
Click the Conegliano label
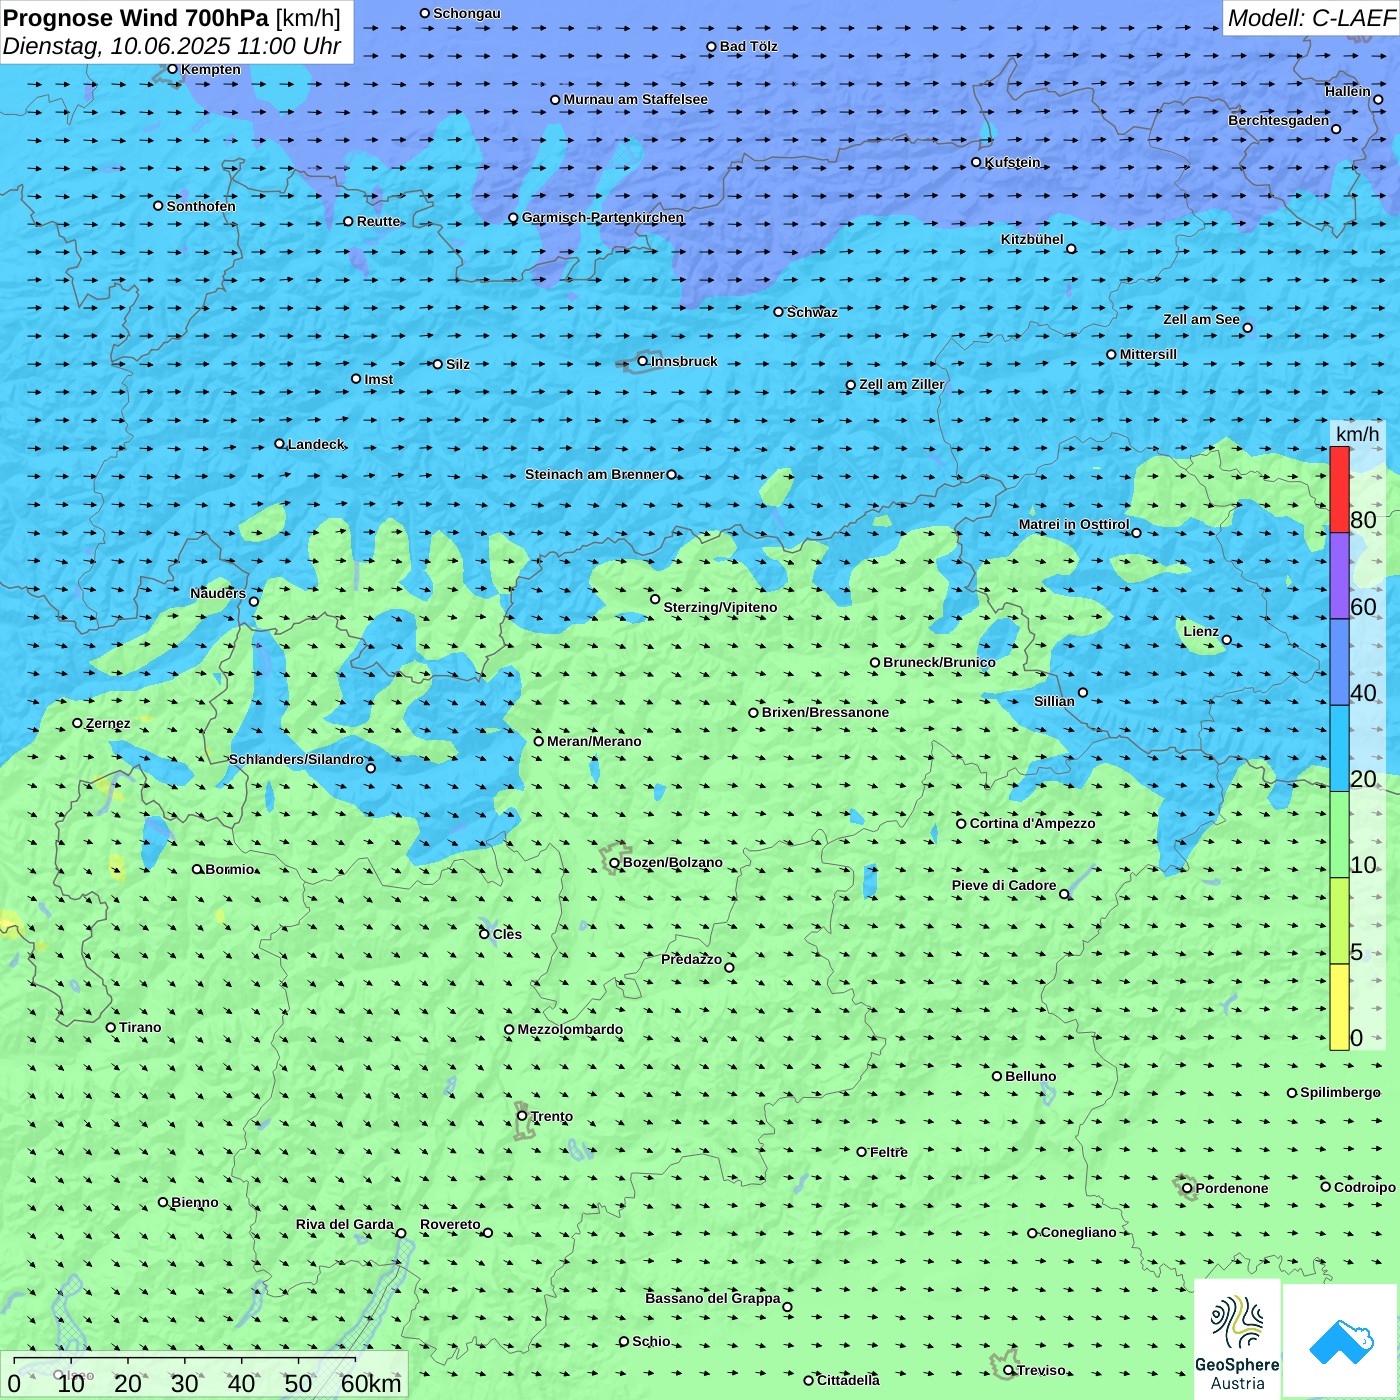coord(1078,1232)
